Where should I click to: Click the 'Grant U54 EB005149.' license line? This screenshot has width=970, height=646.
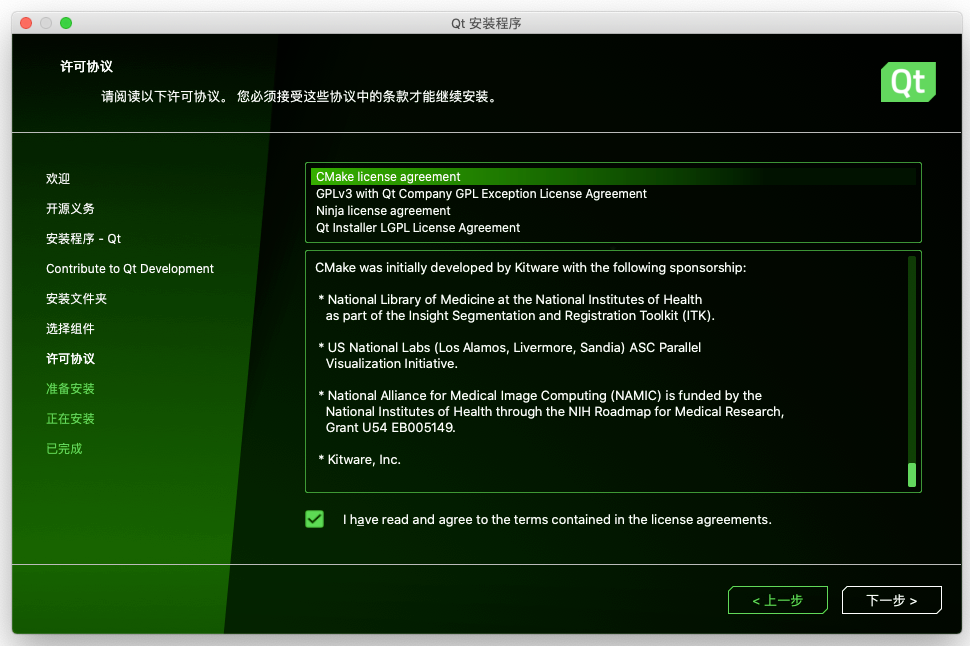point(390,428)
